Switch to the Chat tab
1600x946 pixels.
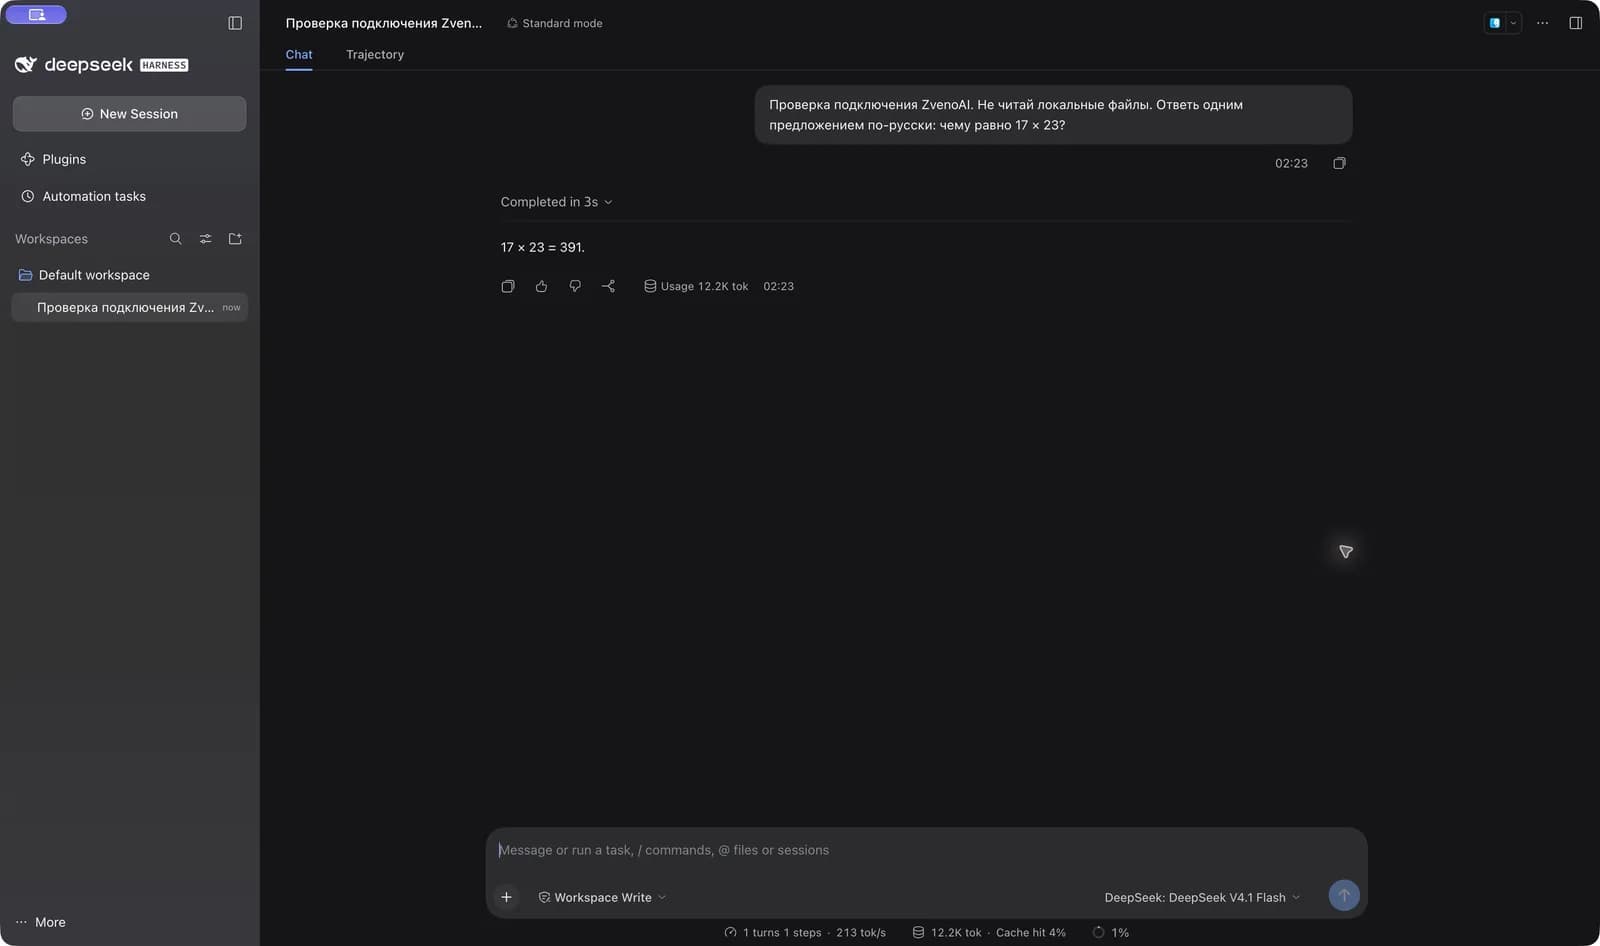[299, 54]
